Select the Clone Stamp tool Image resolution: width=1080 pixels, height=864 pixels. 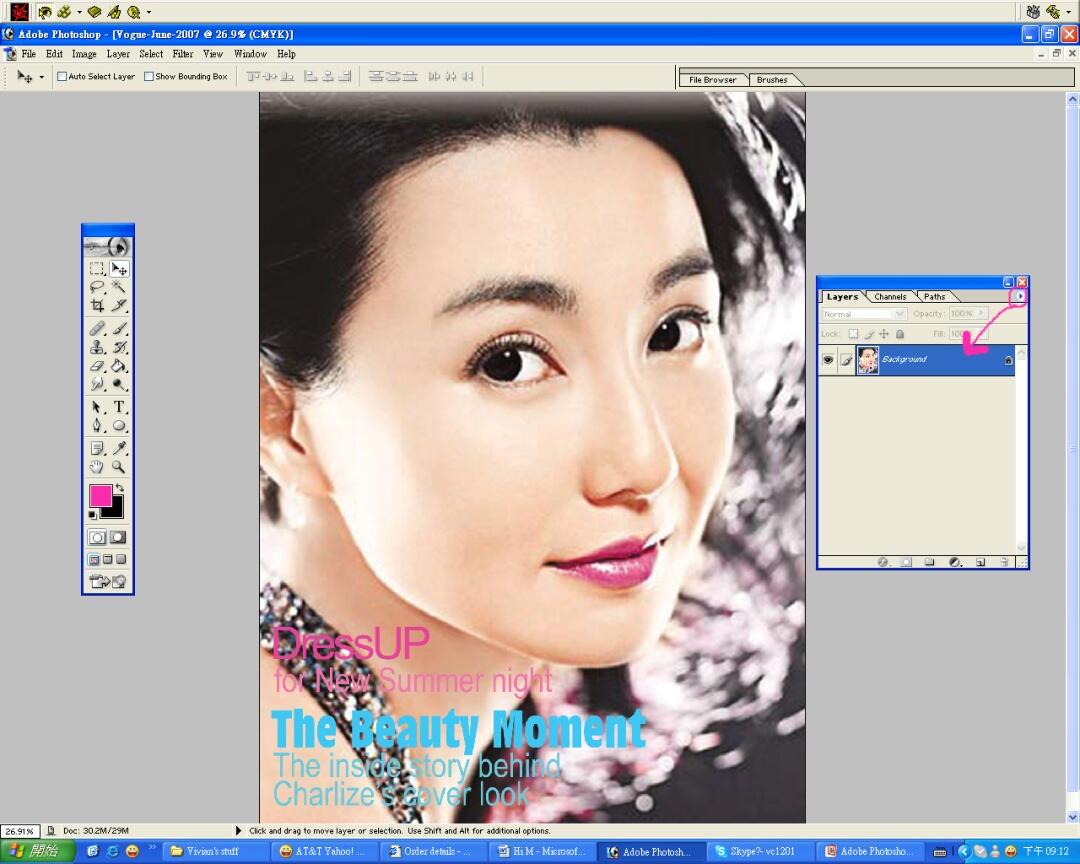click(x=97, y=347)
